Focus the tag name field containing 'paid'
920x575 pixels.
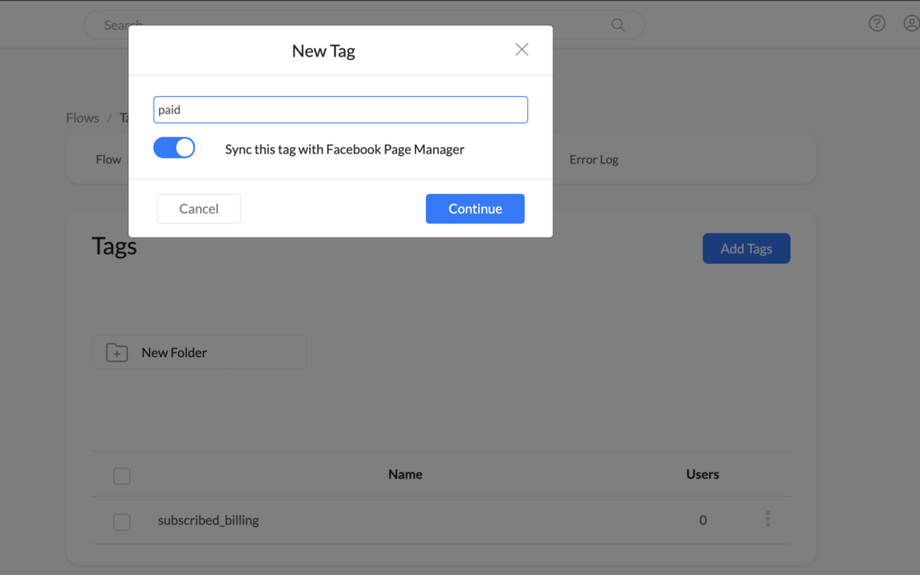point(340,110)
